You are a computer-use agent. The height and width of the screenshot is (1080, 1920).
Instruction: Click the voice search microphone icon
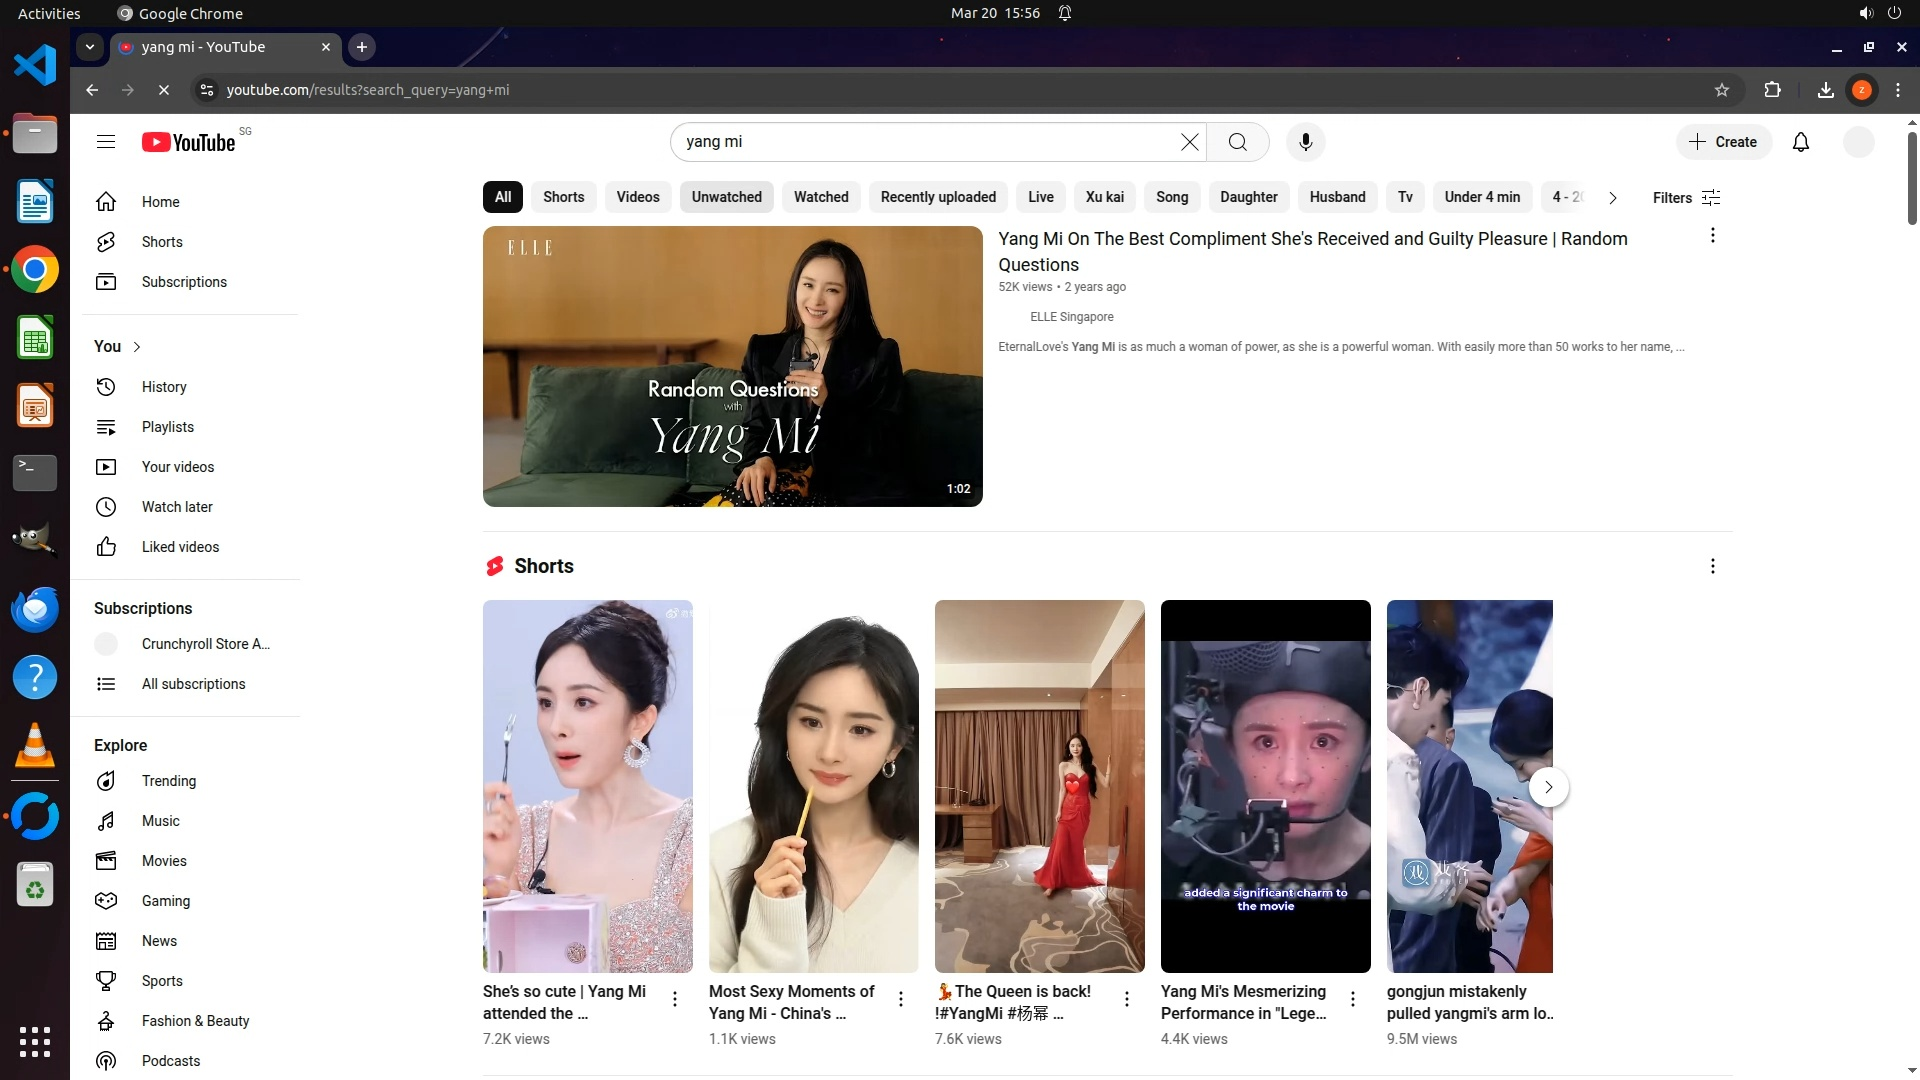click(1305, 142)
